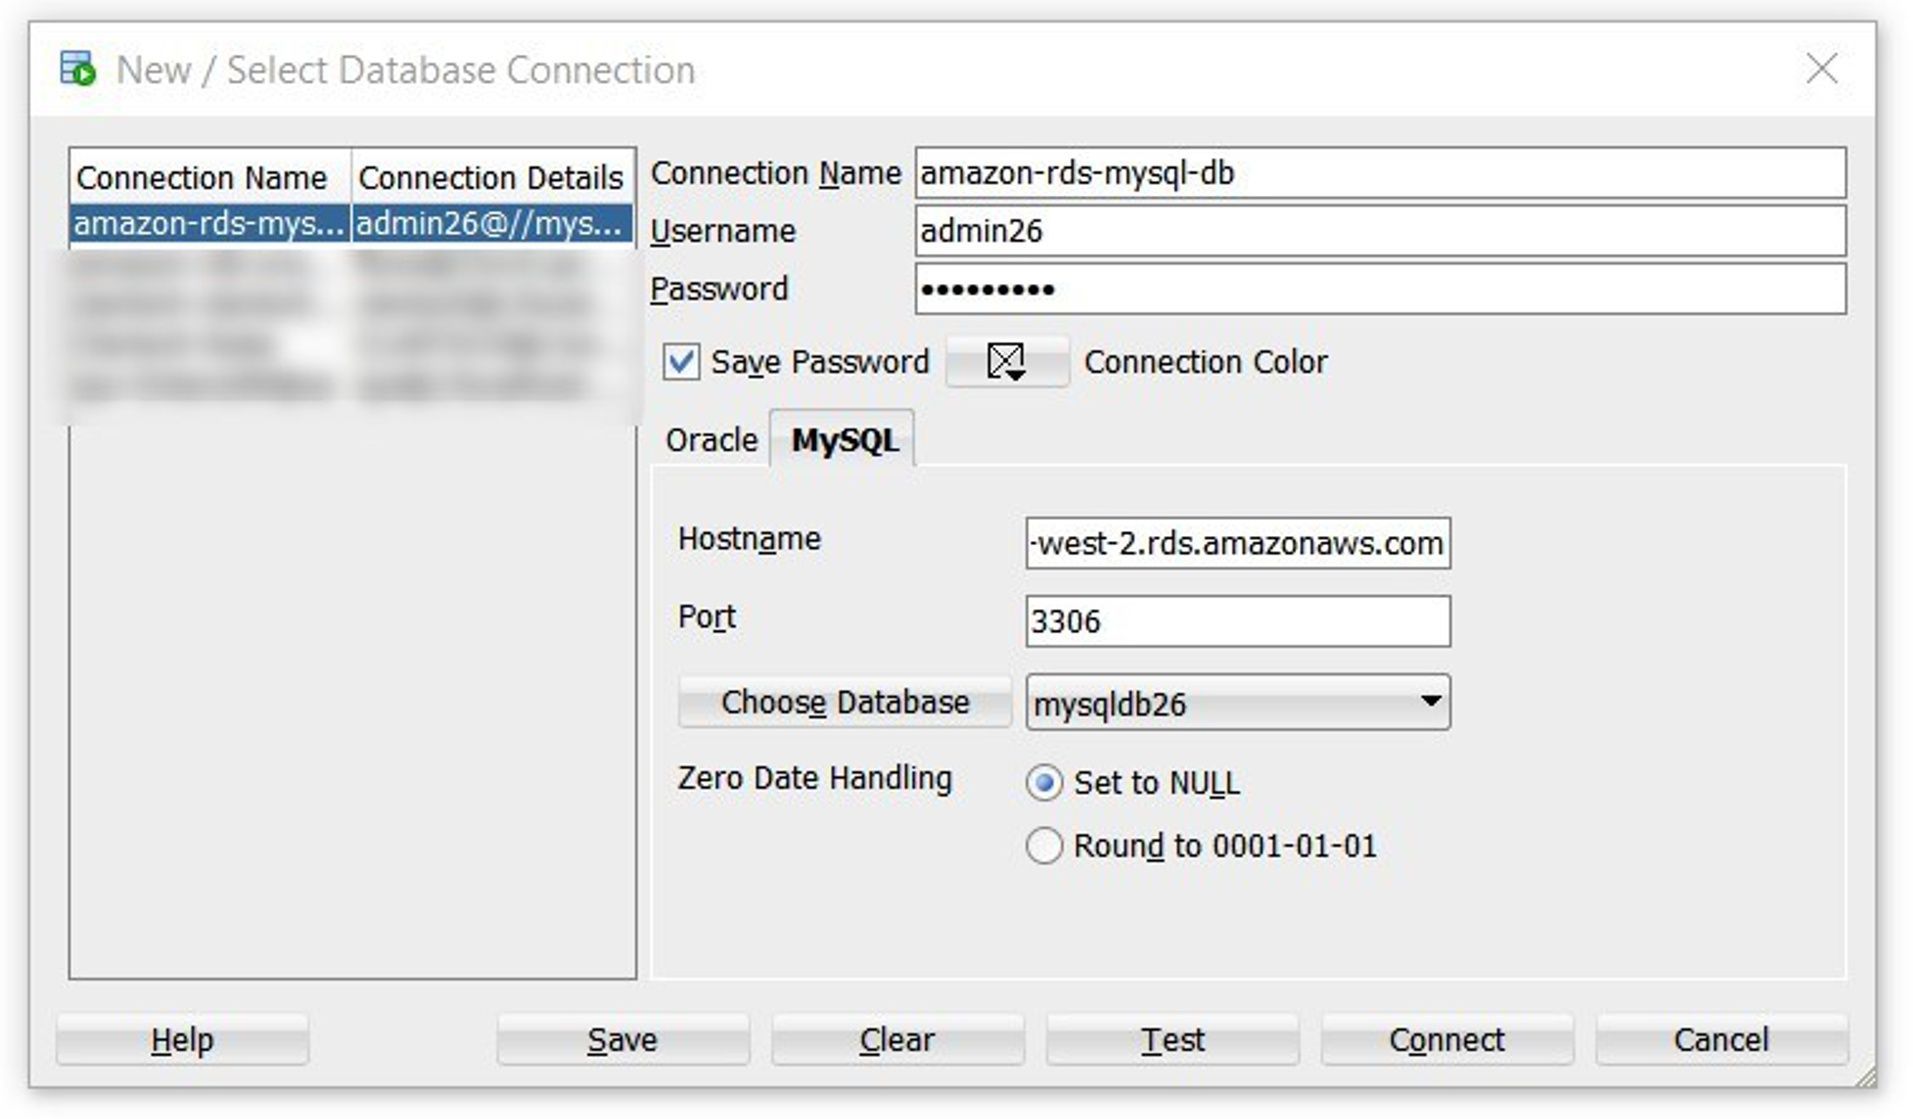Focus the Password input field

[1380, 289]
